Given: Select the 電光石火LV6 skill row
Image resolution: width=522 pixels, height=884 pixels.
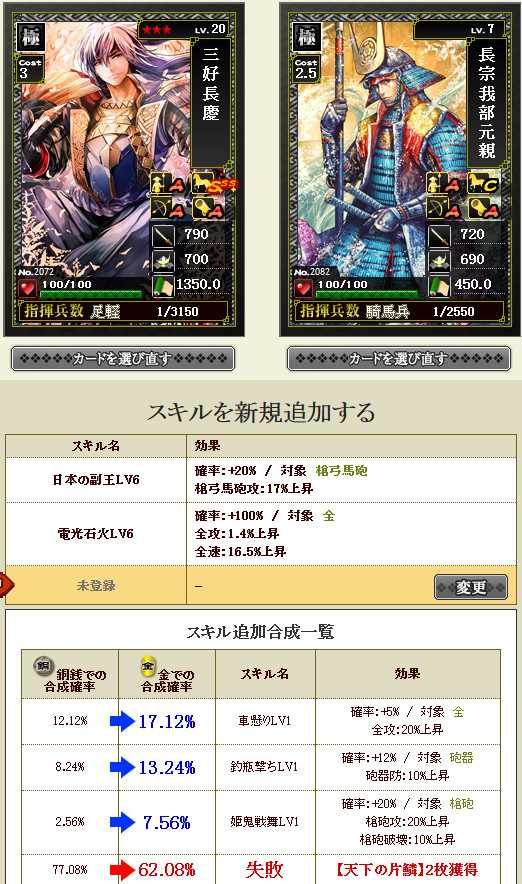Looking at the screenshot, I should click(x=261, y=534).
